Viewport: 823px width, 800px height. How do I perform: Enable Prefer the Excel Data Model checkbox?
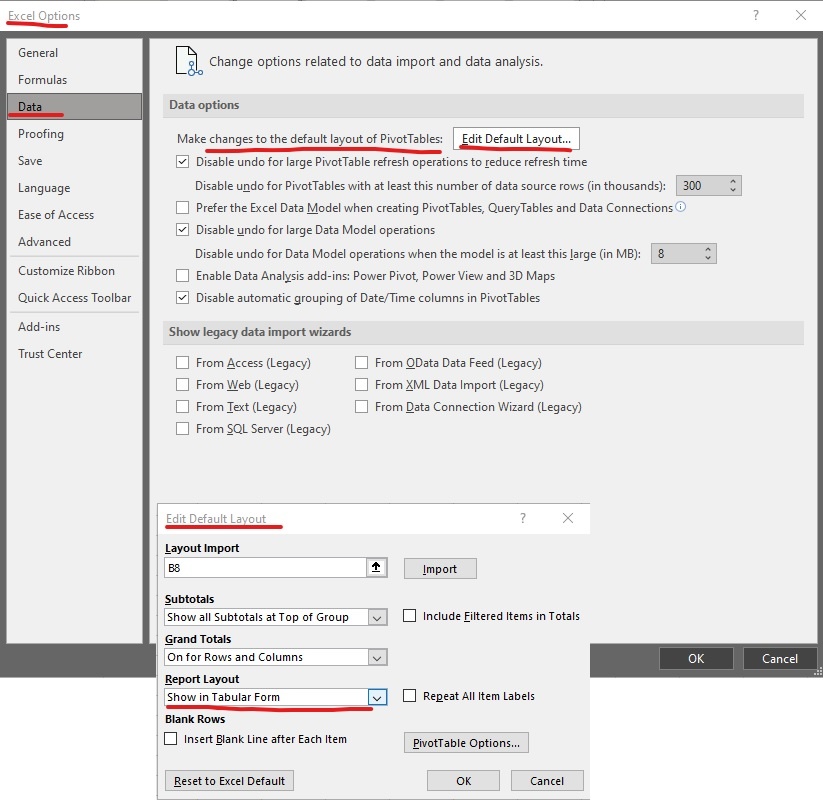[182, 207]
